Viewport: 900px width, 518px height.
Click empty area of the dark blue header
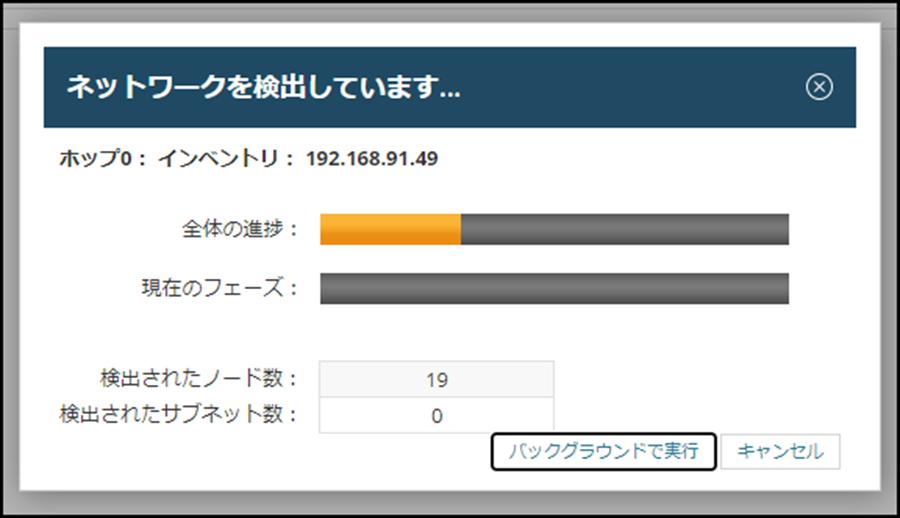click(x=631, y=87)
